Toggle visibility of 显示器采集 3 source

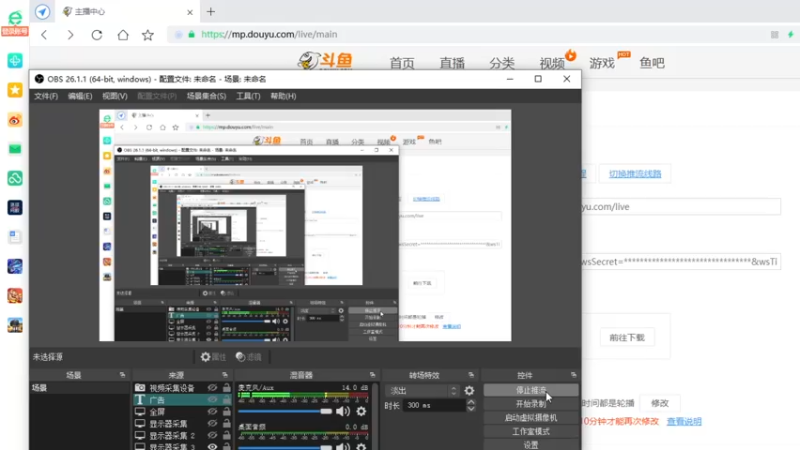212,446
